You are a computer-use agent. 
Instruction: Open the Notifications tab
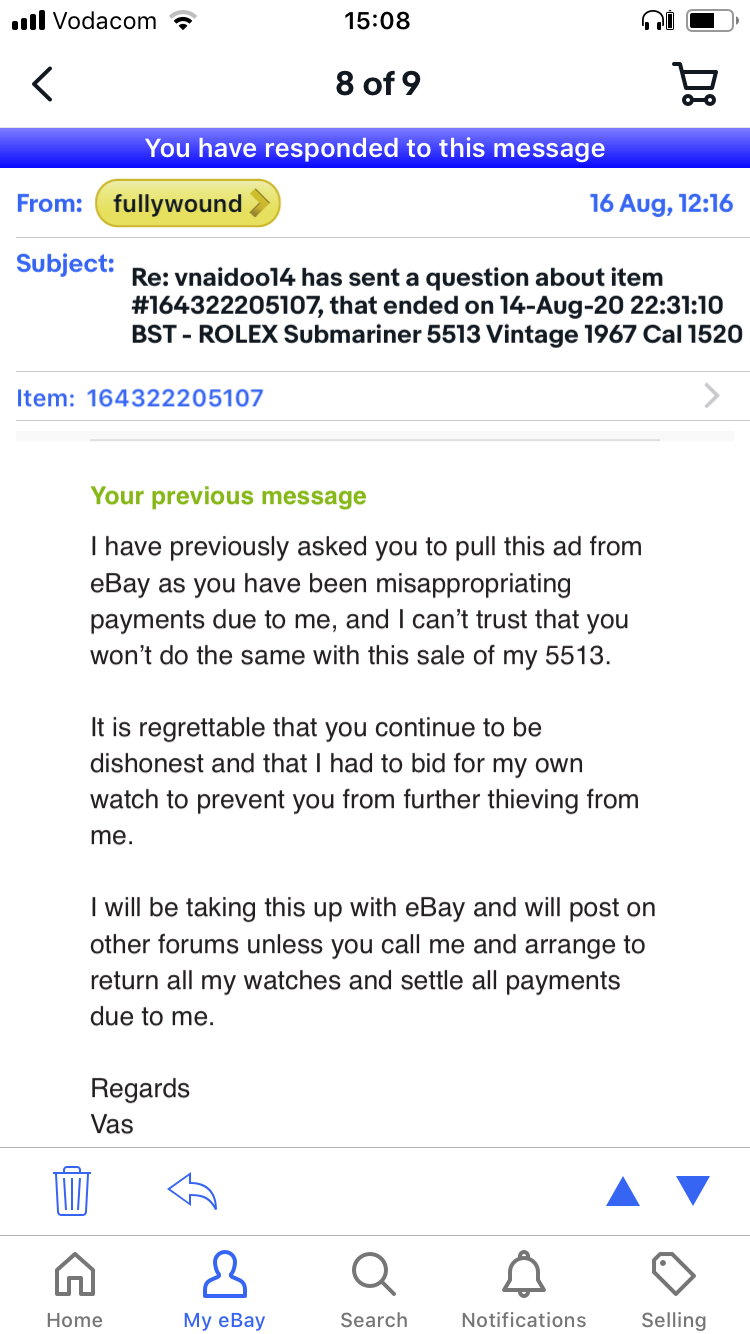tap(524, 1290)
